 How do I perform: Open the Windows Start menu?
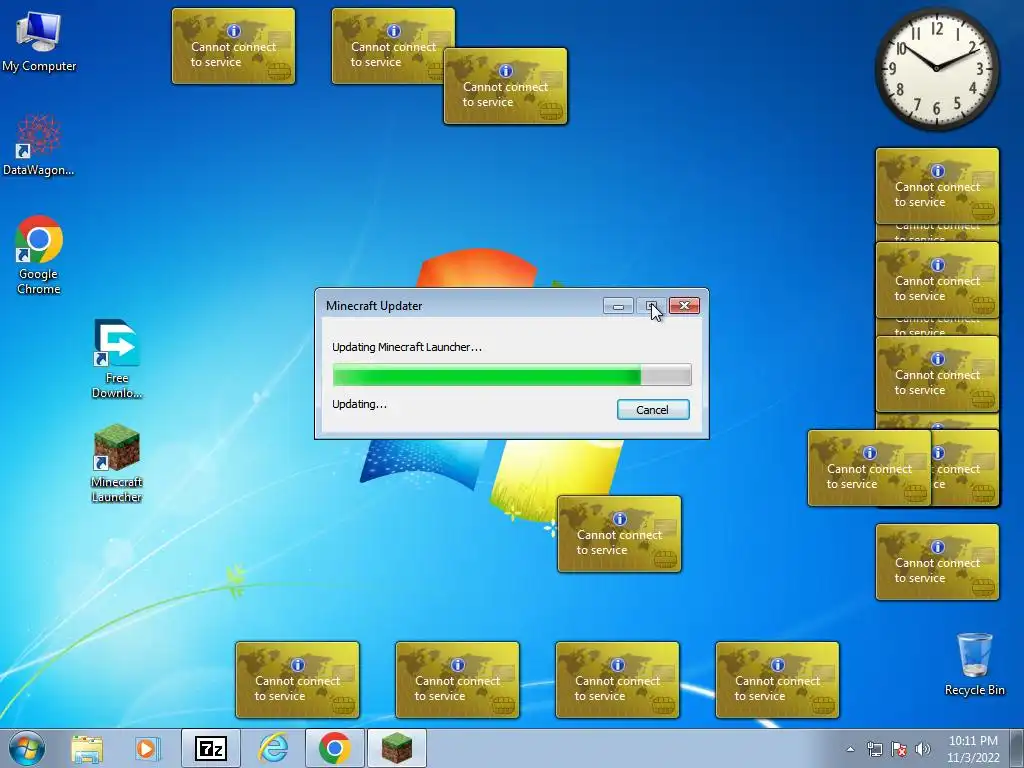point(27,748)
